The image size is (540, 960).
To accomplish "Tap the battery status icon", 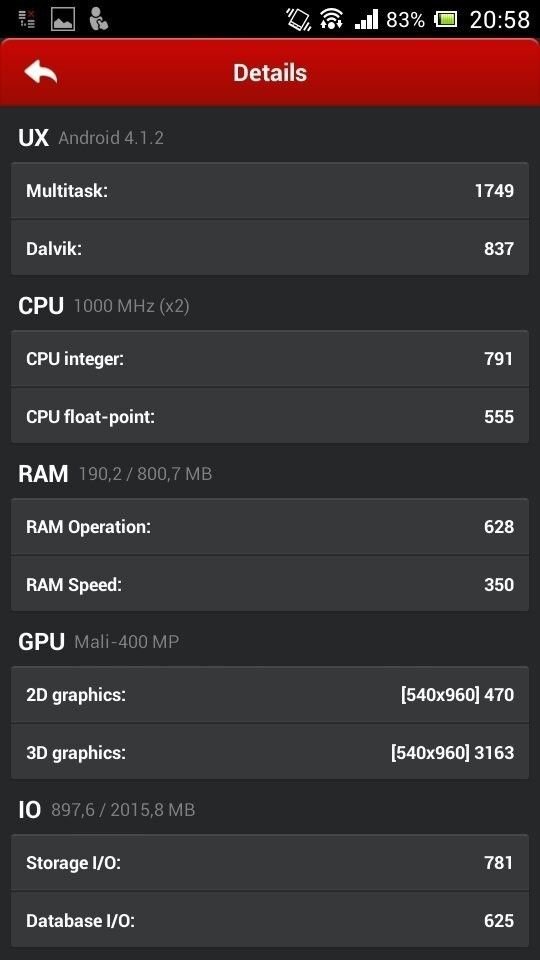I will click(x=445, y=20).
